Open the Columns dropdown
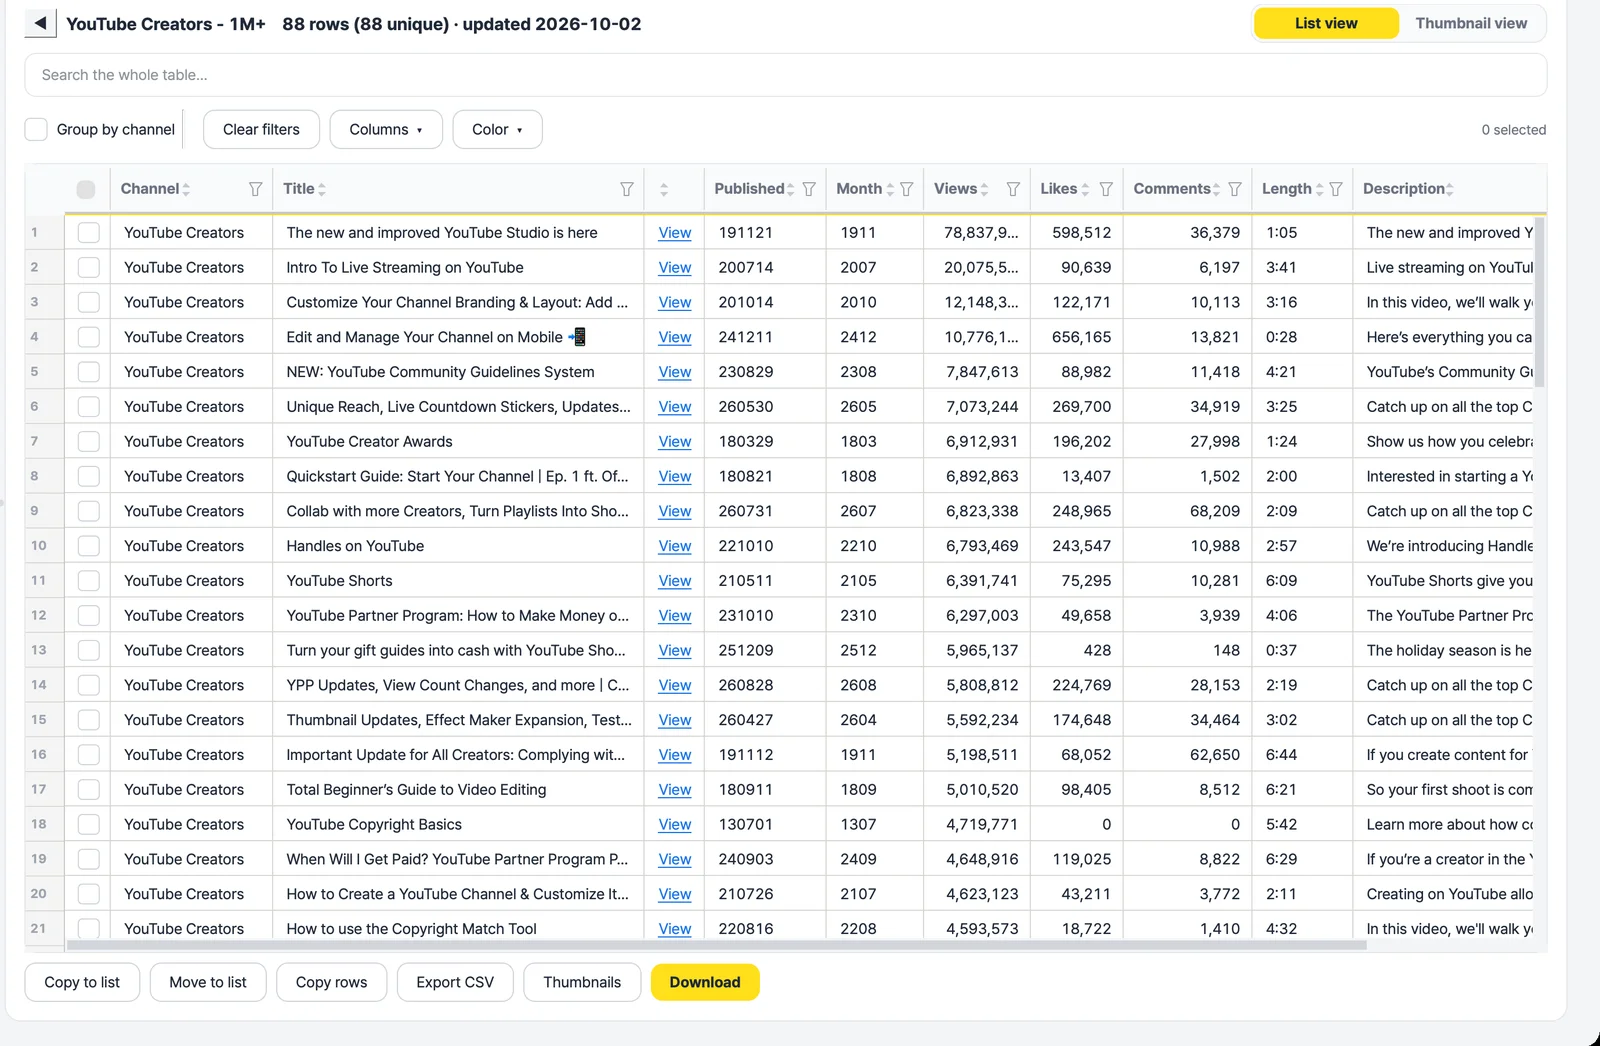 (386, 129)
